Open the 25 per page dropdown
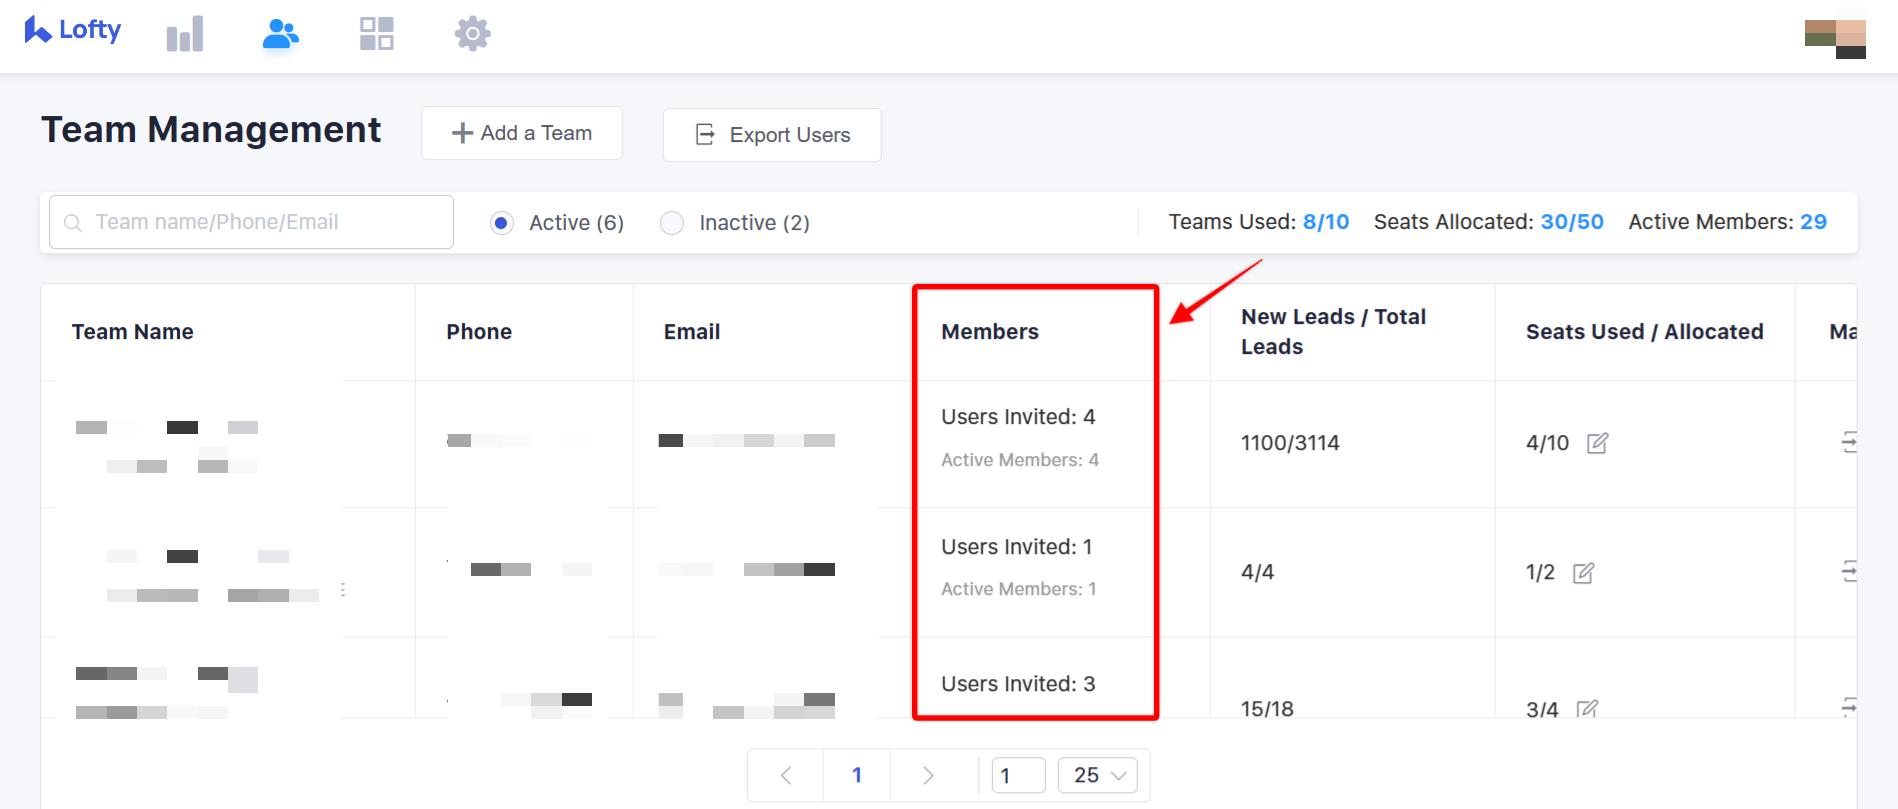1898x809 pixels. pos(1098,775)
